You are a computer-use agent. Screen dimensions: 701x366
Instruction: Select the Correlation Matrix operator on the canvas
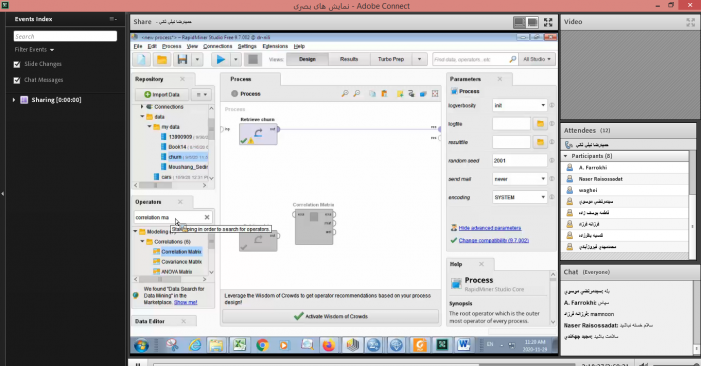[x=314, y=227]
